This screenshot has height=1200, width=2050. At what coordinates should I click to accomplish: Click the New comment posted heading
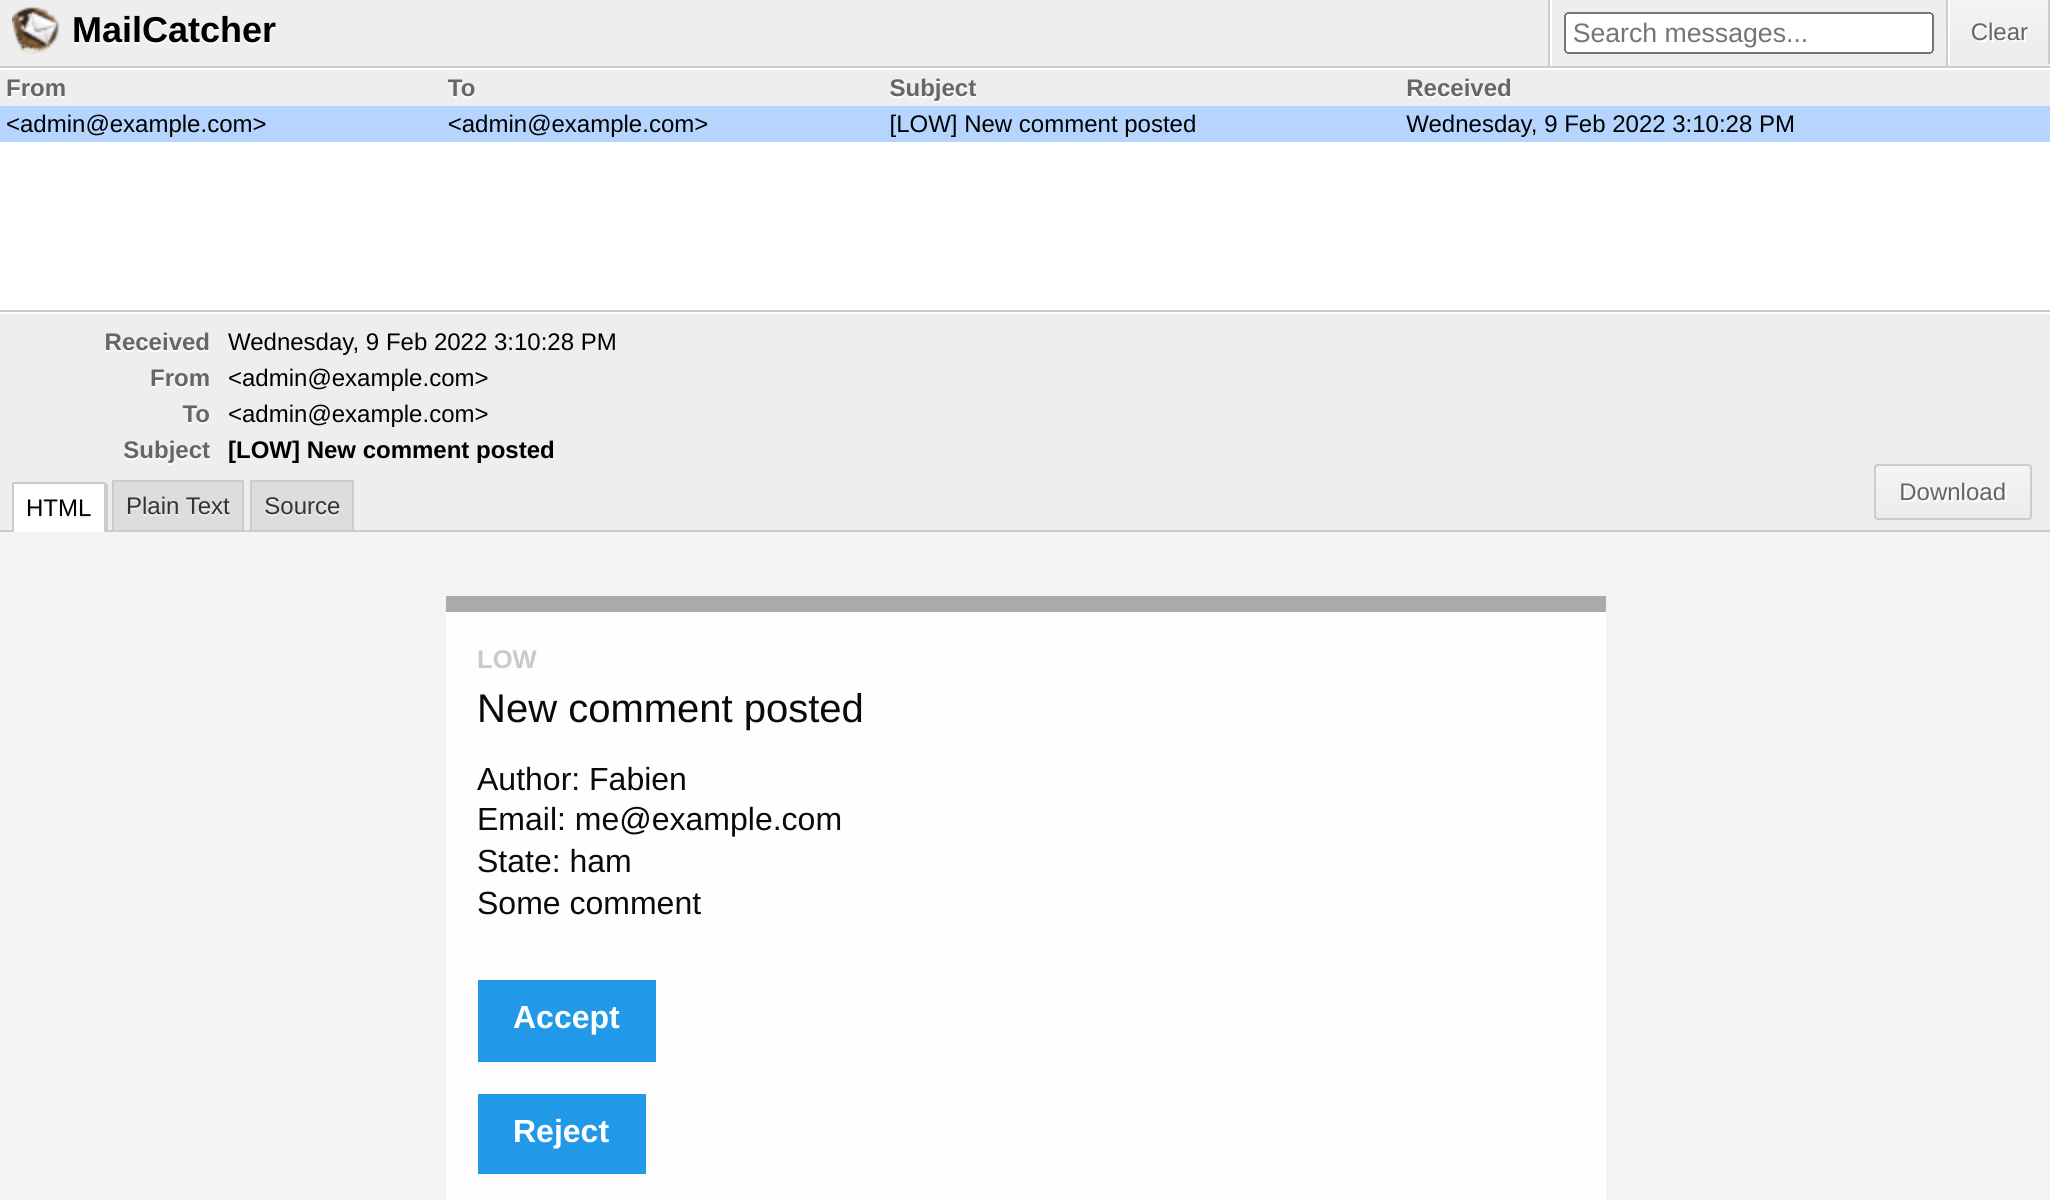tap(670, 708)
